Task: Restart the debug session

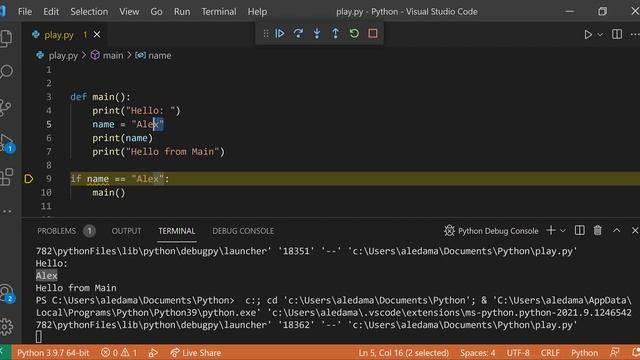Action: [354, 33]
